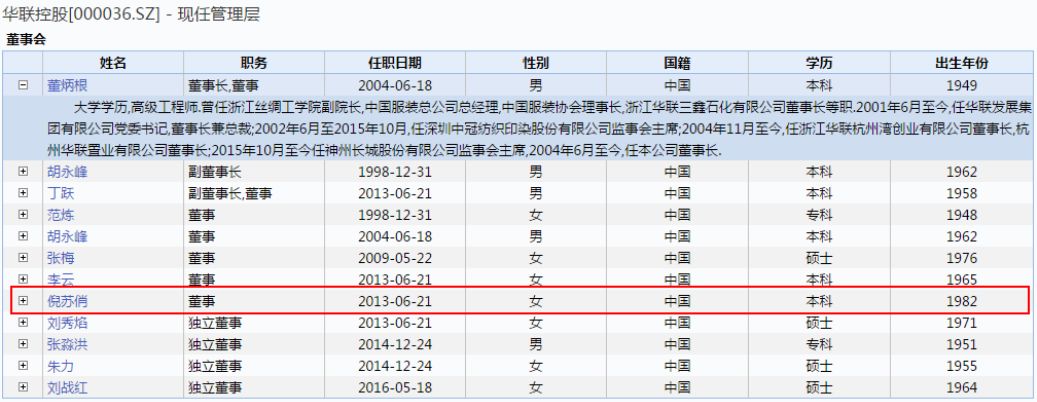This screenshot has width=1037, height=402.
Task: Select birth year 1955 cell
Action: [961, 366]
